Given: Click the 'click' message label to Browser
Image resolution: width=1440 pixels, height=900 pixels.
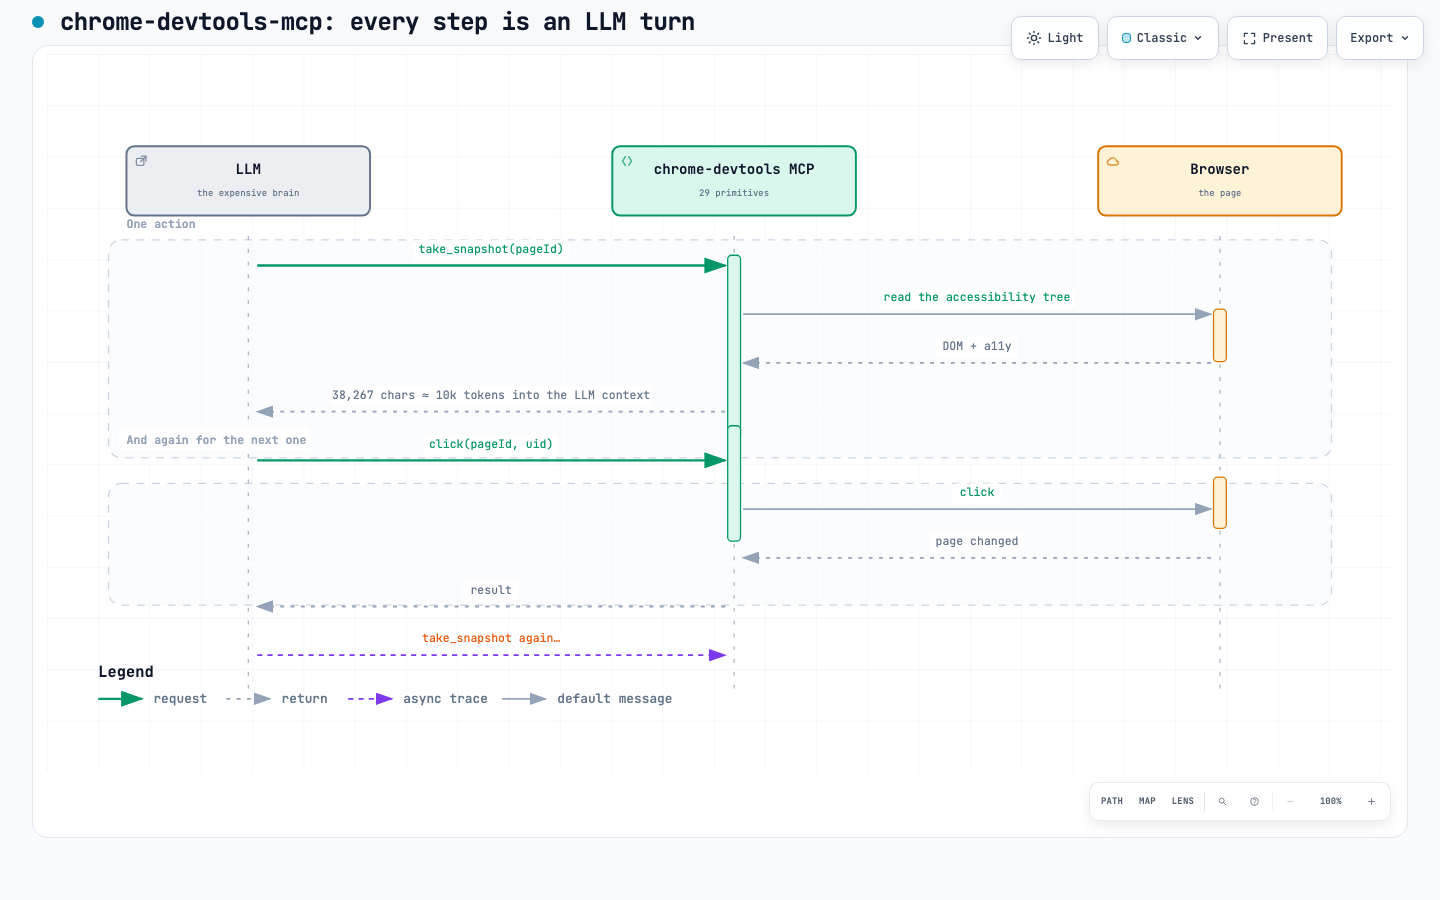Looking at the screenshot, I should pyautogui.click(x=977, y=492).
